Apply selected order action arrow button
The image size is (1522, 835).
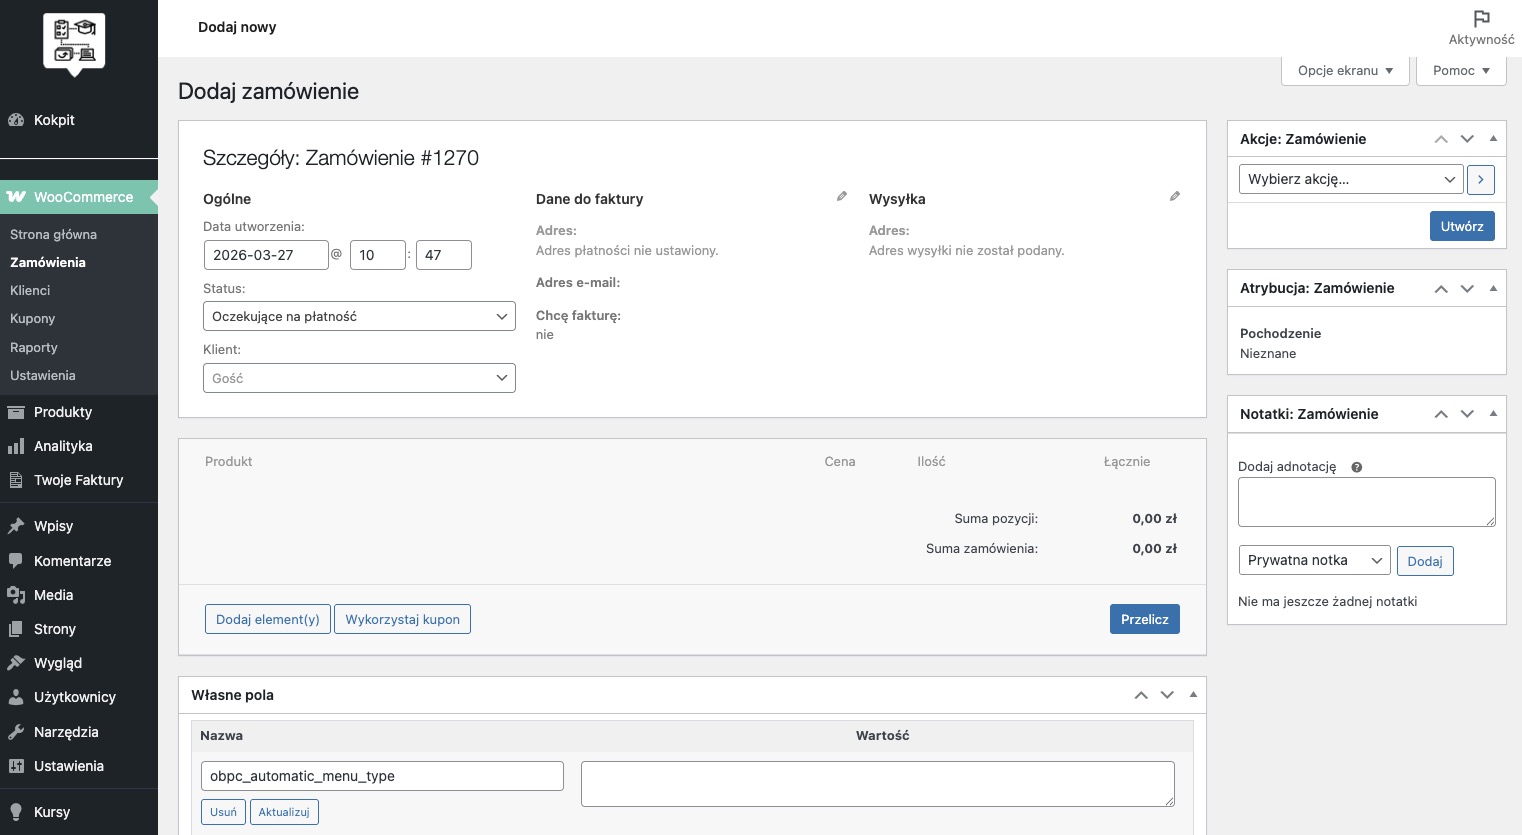point(1481,179)
